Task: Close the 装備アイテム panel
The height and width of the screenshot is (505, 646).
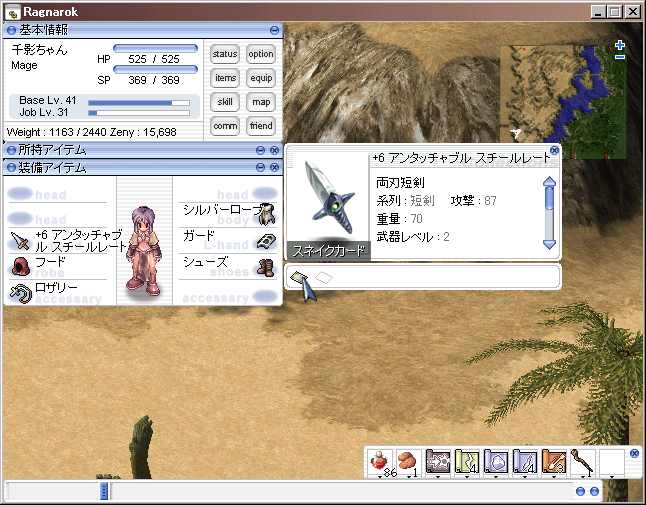Action: (x=275, y=167)
